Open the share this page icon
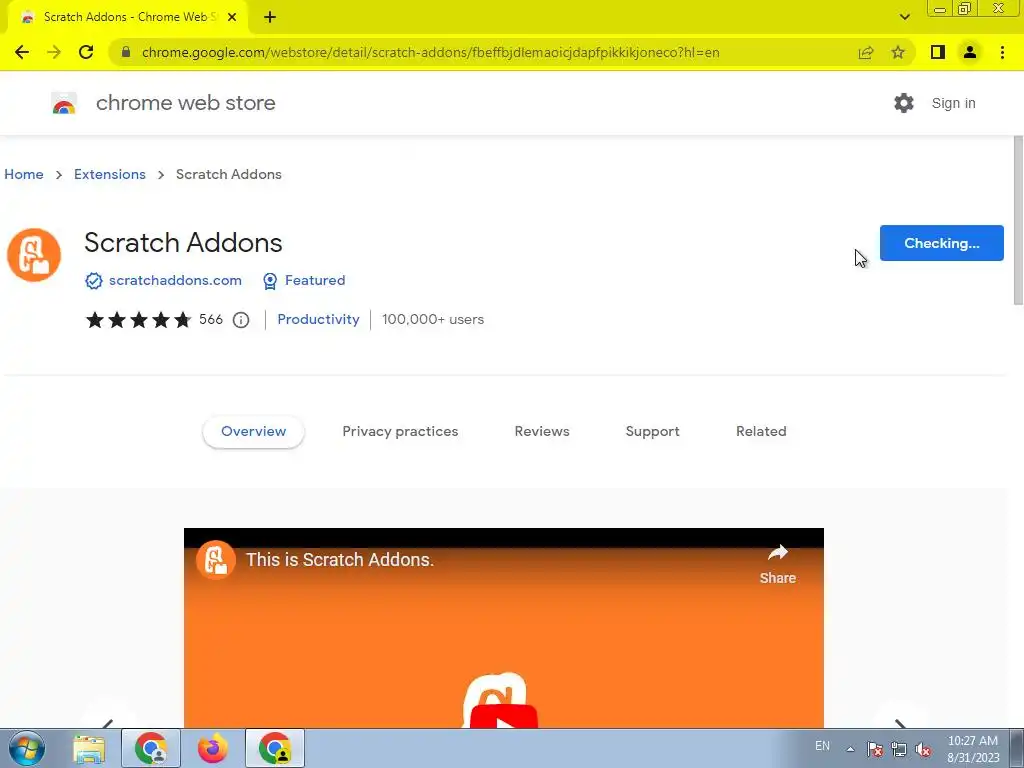 pyautogui.click(x=866, y=52)
